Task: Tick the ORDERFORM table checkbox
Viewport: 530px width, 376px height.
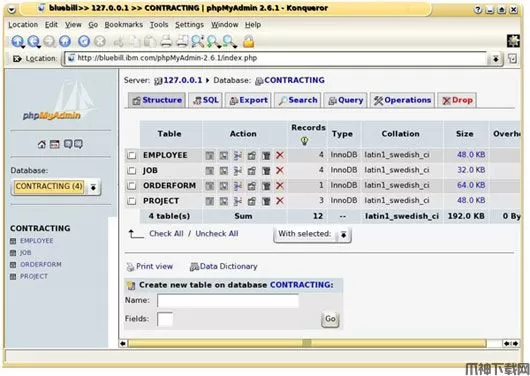Action: 131,186
